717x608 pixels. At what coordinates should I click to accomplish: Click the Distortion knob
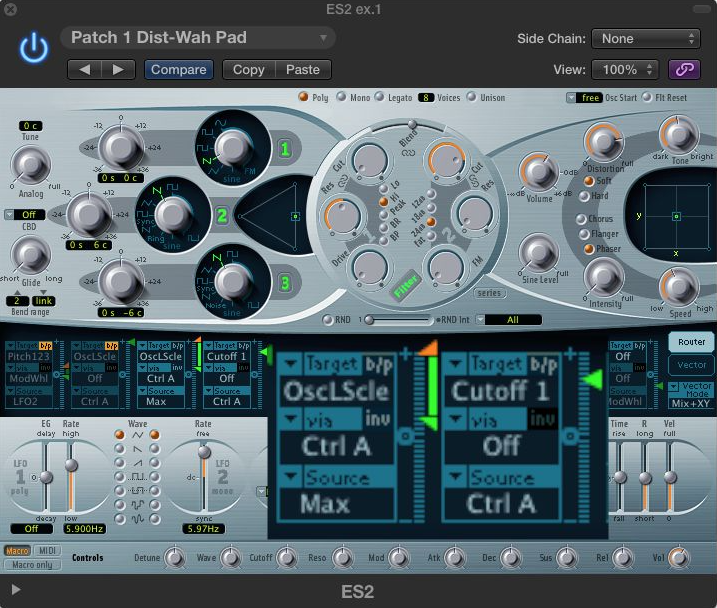(x=604, y=141)
